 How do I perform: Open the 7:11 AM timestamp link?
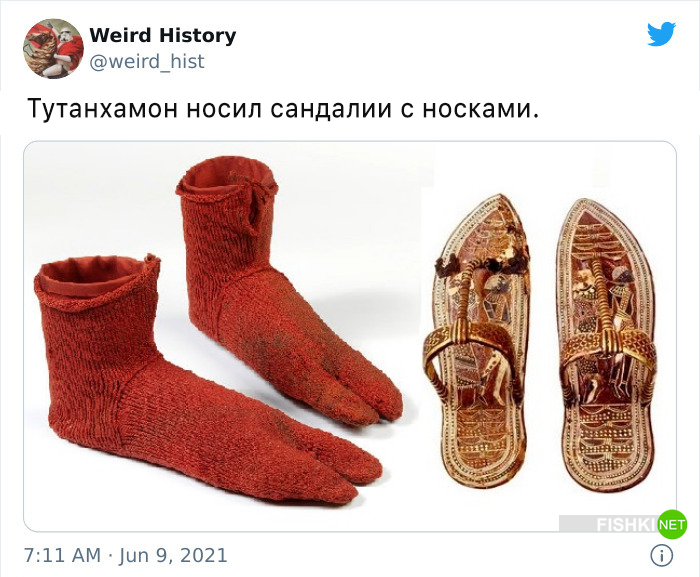(x=62, y=555)
